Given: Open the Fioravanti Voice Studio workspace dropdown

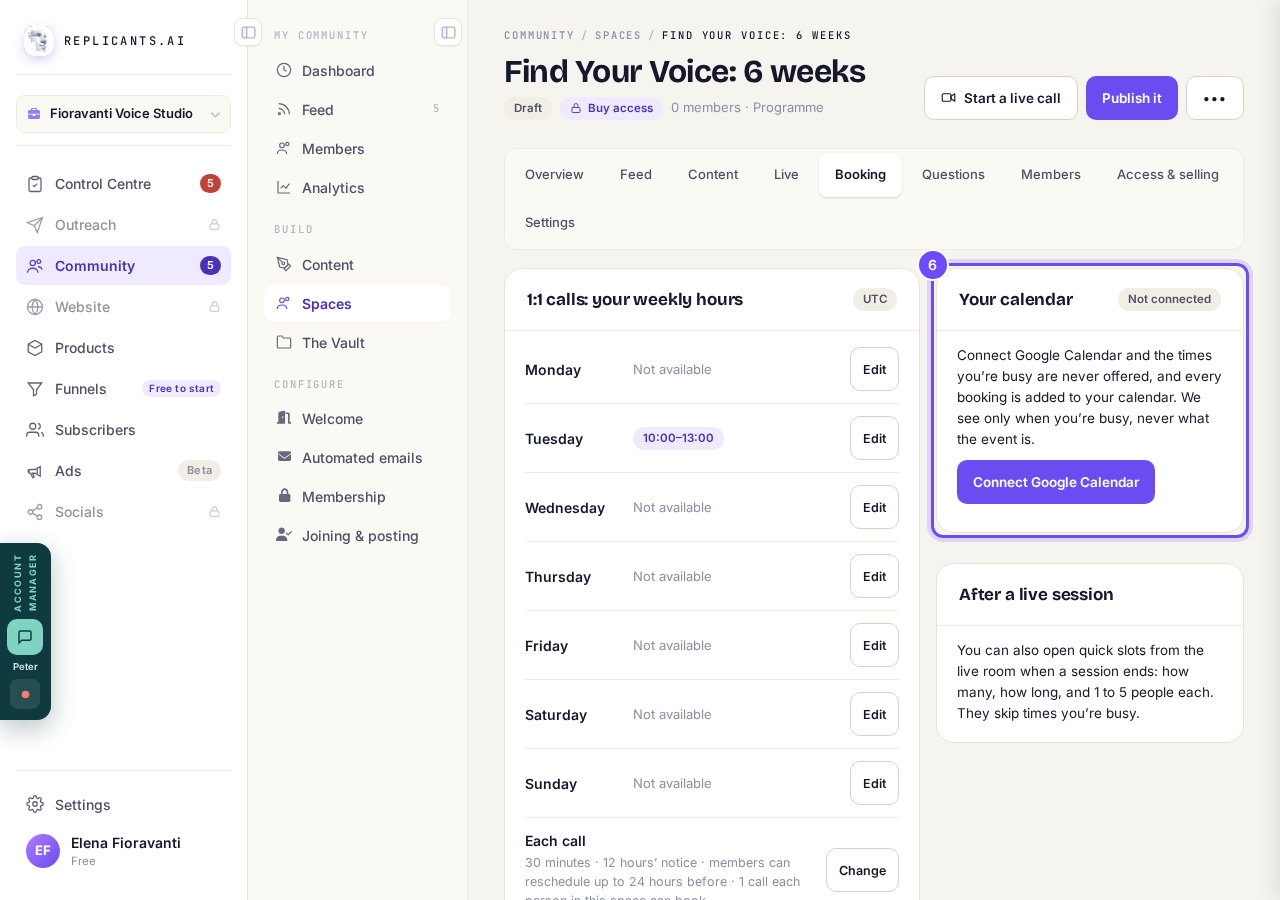Looking at the screenshot, I should click(x=123, y=114).
